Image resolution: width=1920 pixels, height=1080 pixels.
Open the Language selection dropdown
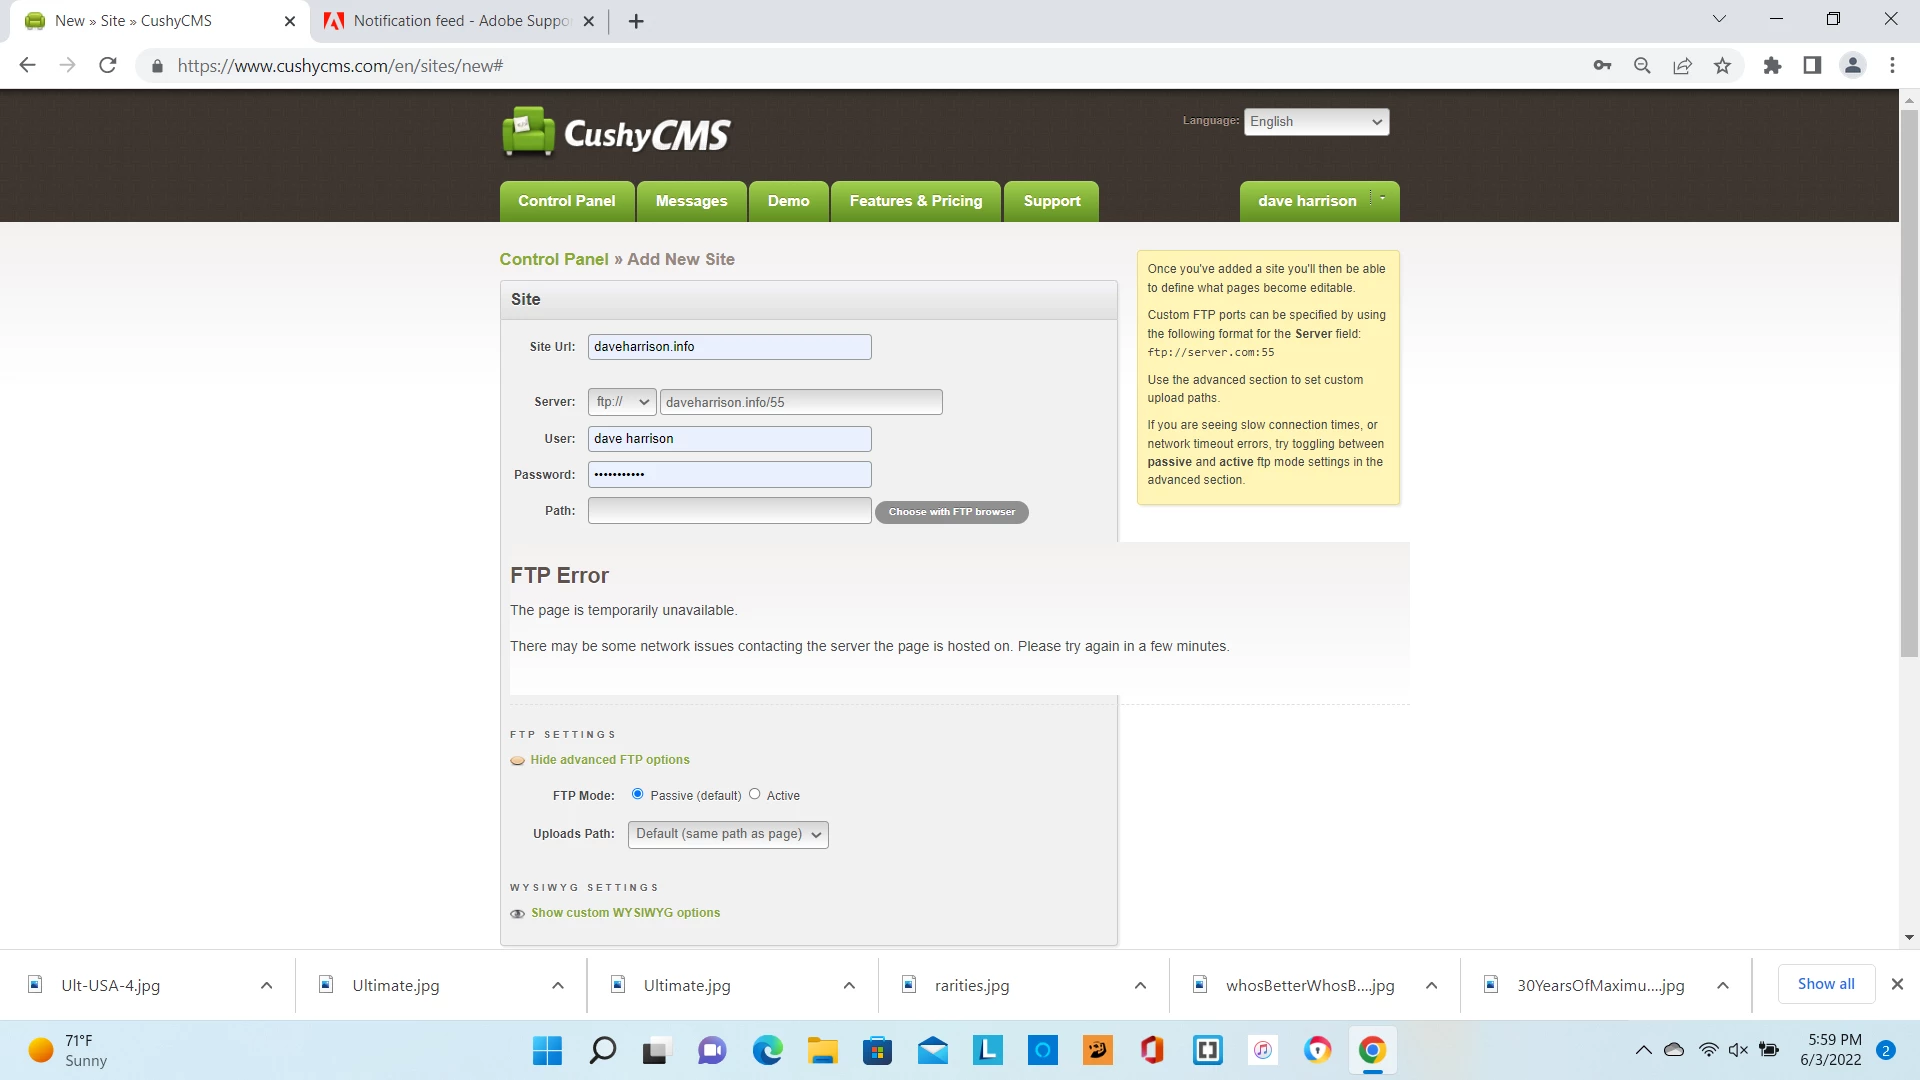(x=1316, y=122)
